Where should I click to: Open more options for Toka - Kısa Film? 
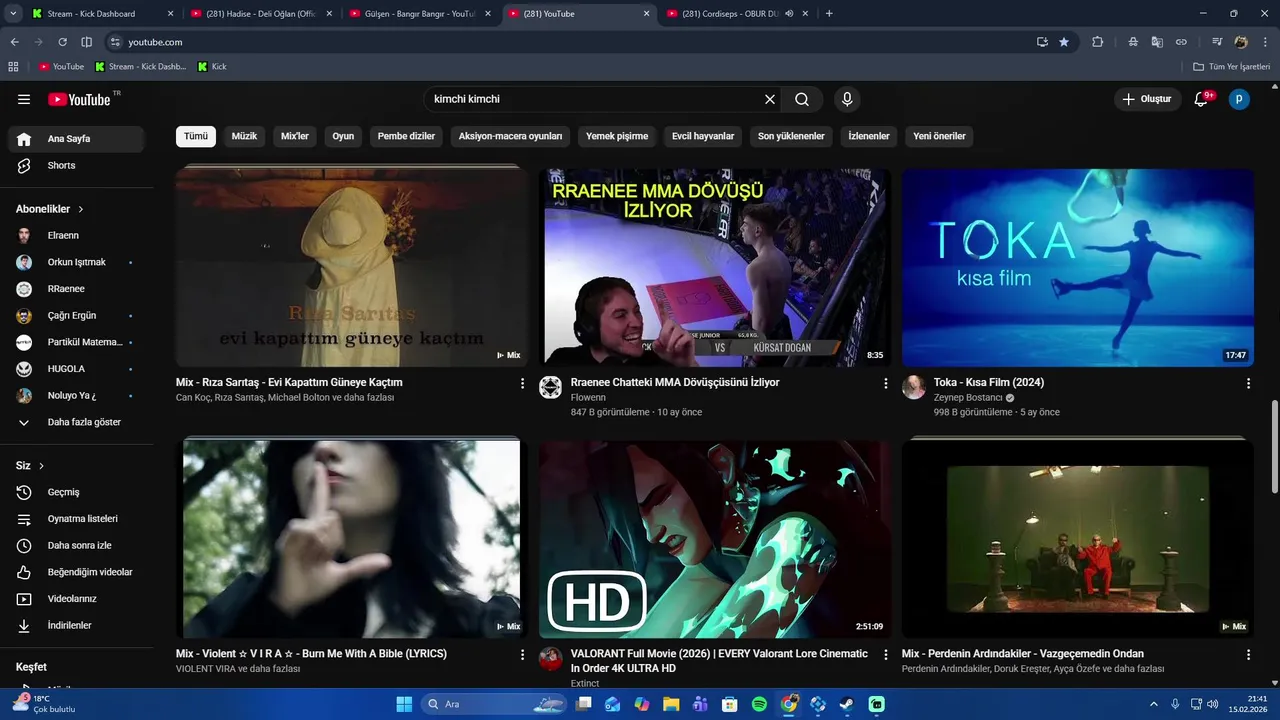coord(1248,383)
